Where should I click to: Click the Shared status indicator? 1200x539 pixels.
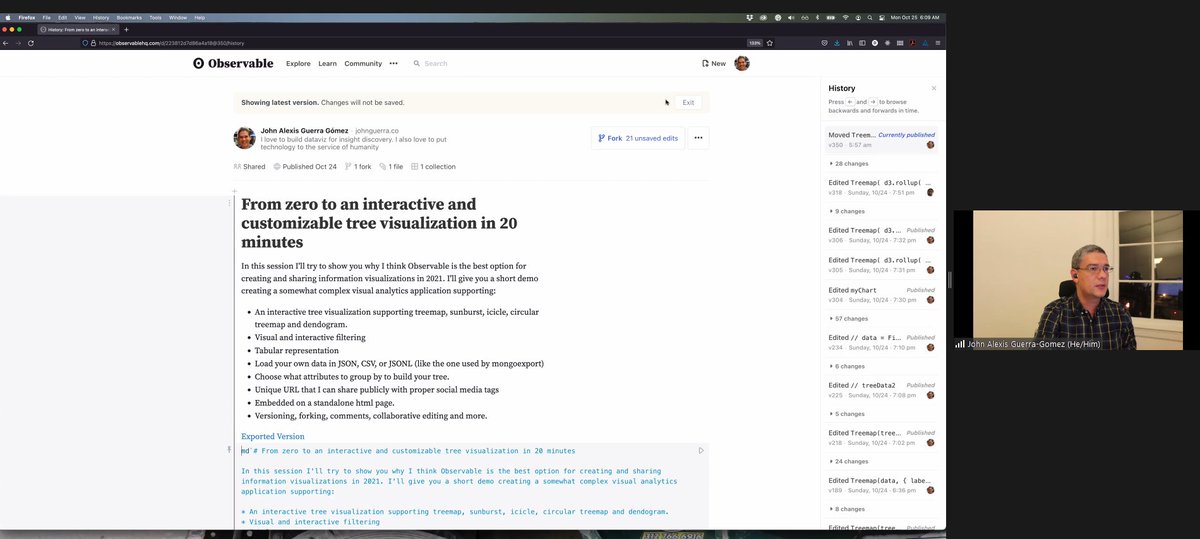tap(249, 167)
